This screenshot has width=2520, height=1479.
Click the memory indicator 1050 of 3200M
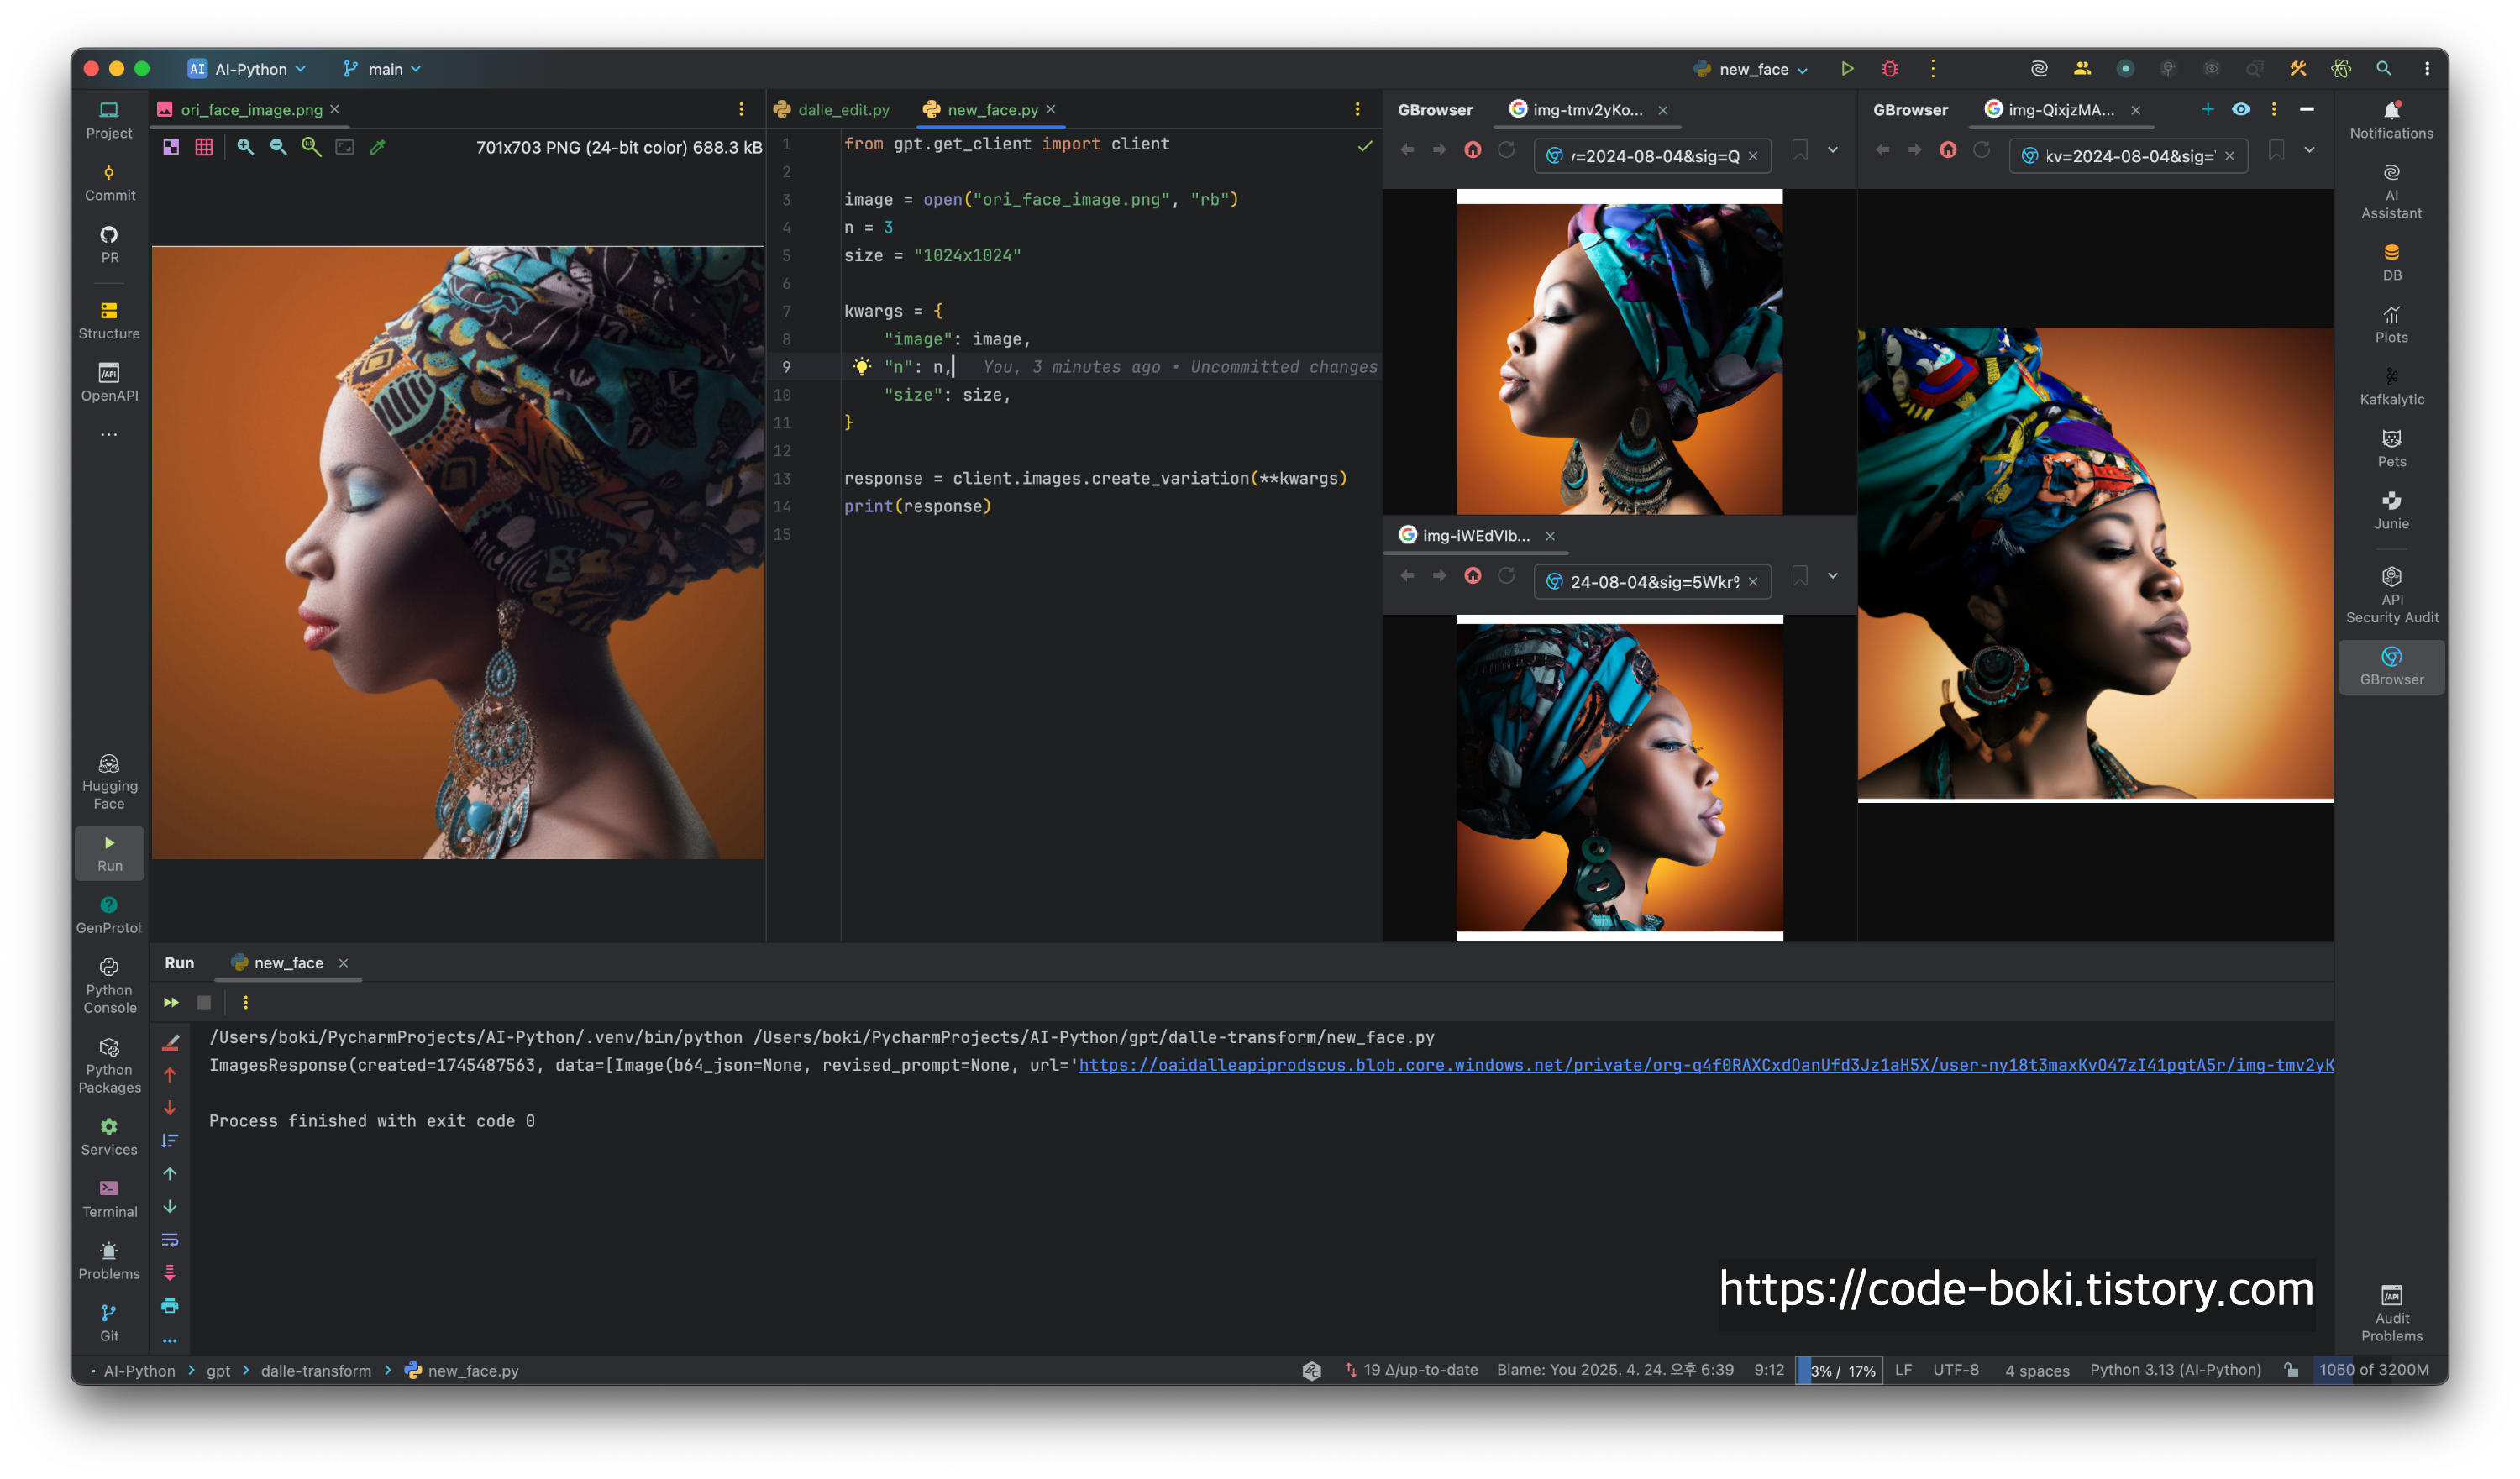[2373, 1370]
